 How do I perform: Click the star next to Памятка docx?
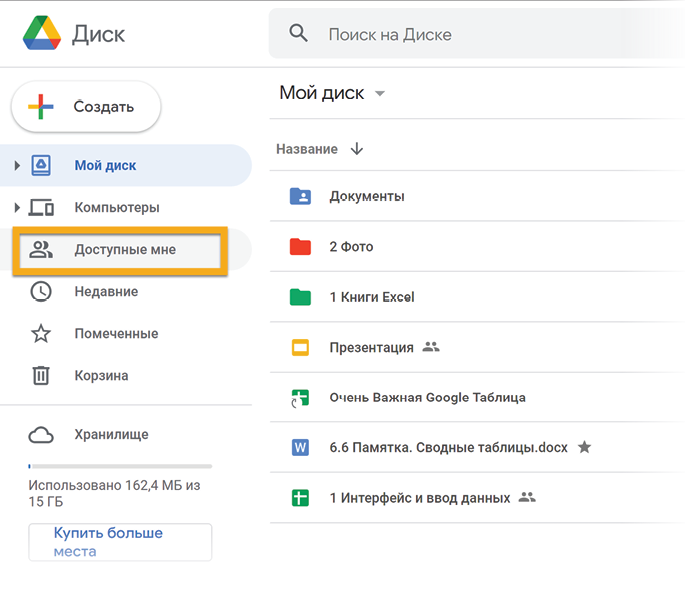(585, 447)
